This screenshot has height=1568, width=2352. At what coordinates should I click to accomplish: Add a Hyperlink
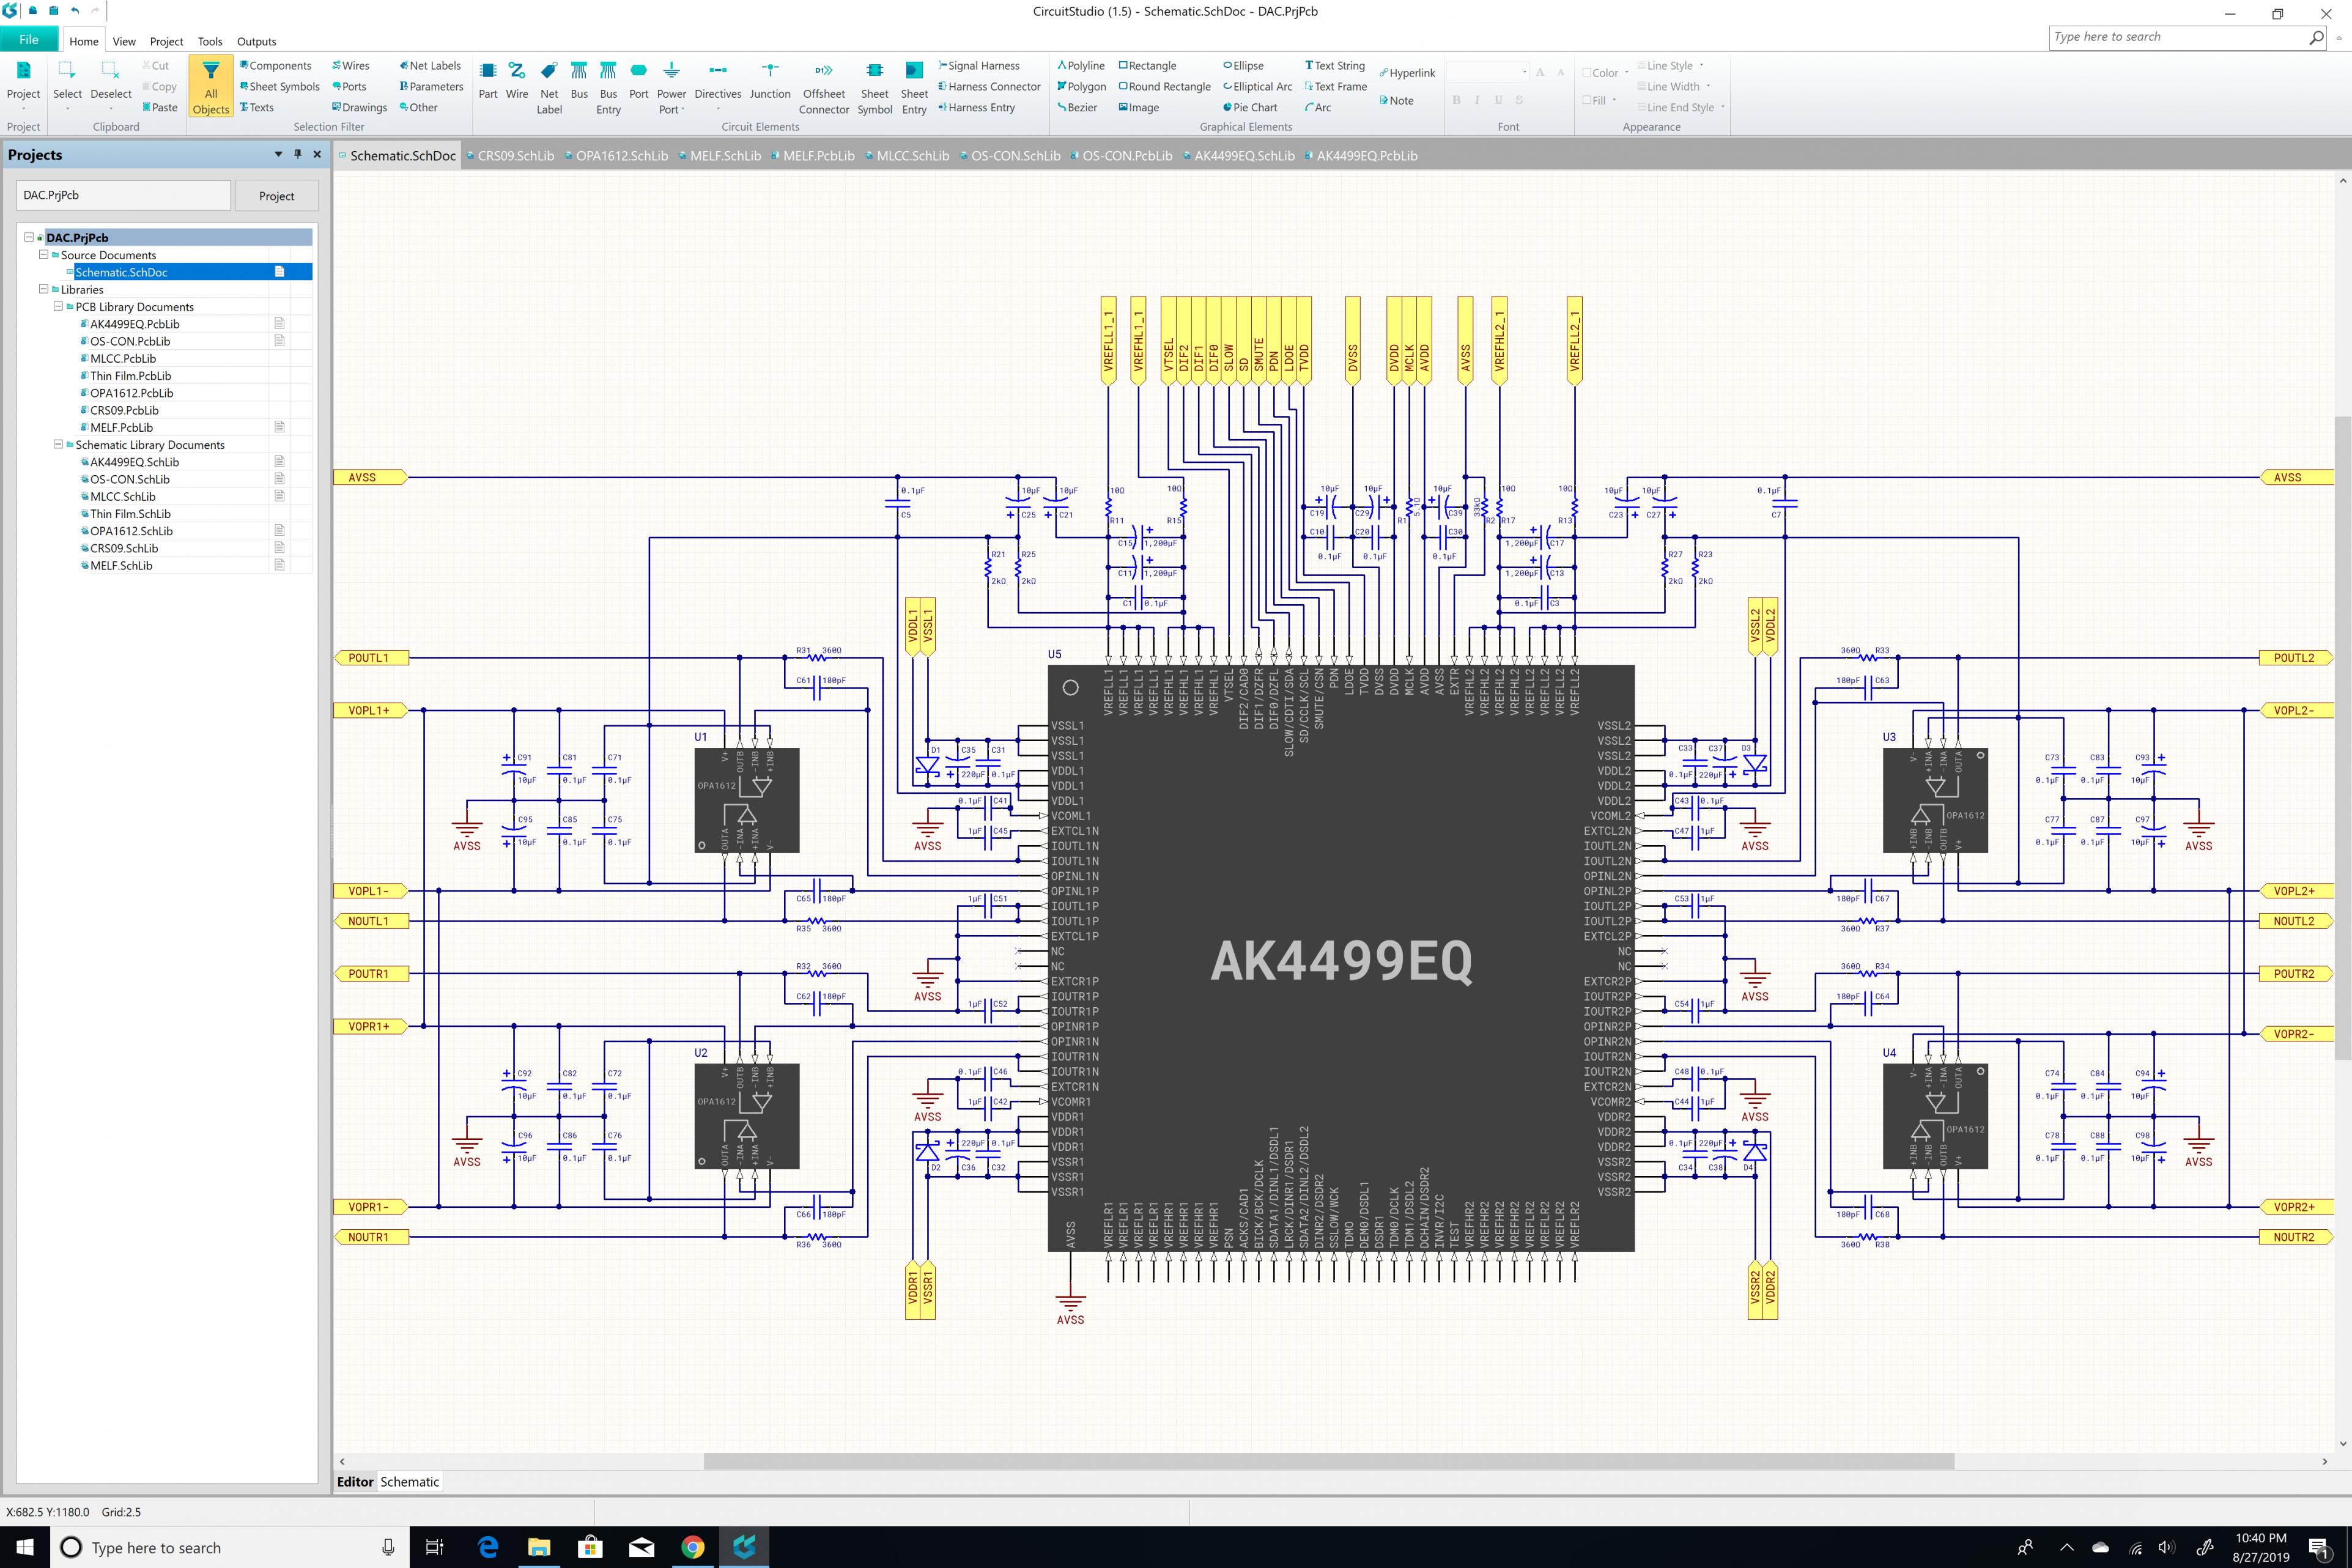tap(1407, 73)
